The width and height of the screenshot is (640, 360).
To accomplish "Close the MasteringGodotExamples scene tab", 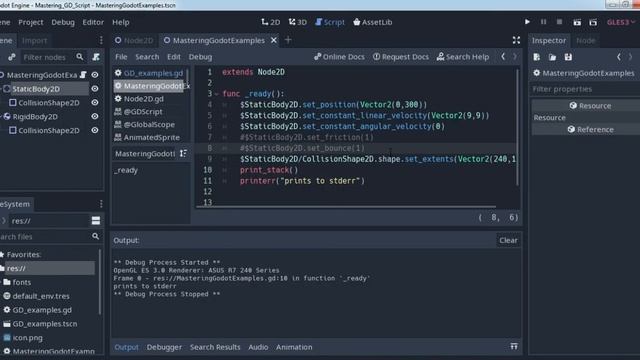I will [x=274, y=40].
